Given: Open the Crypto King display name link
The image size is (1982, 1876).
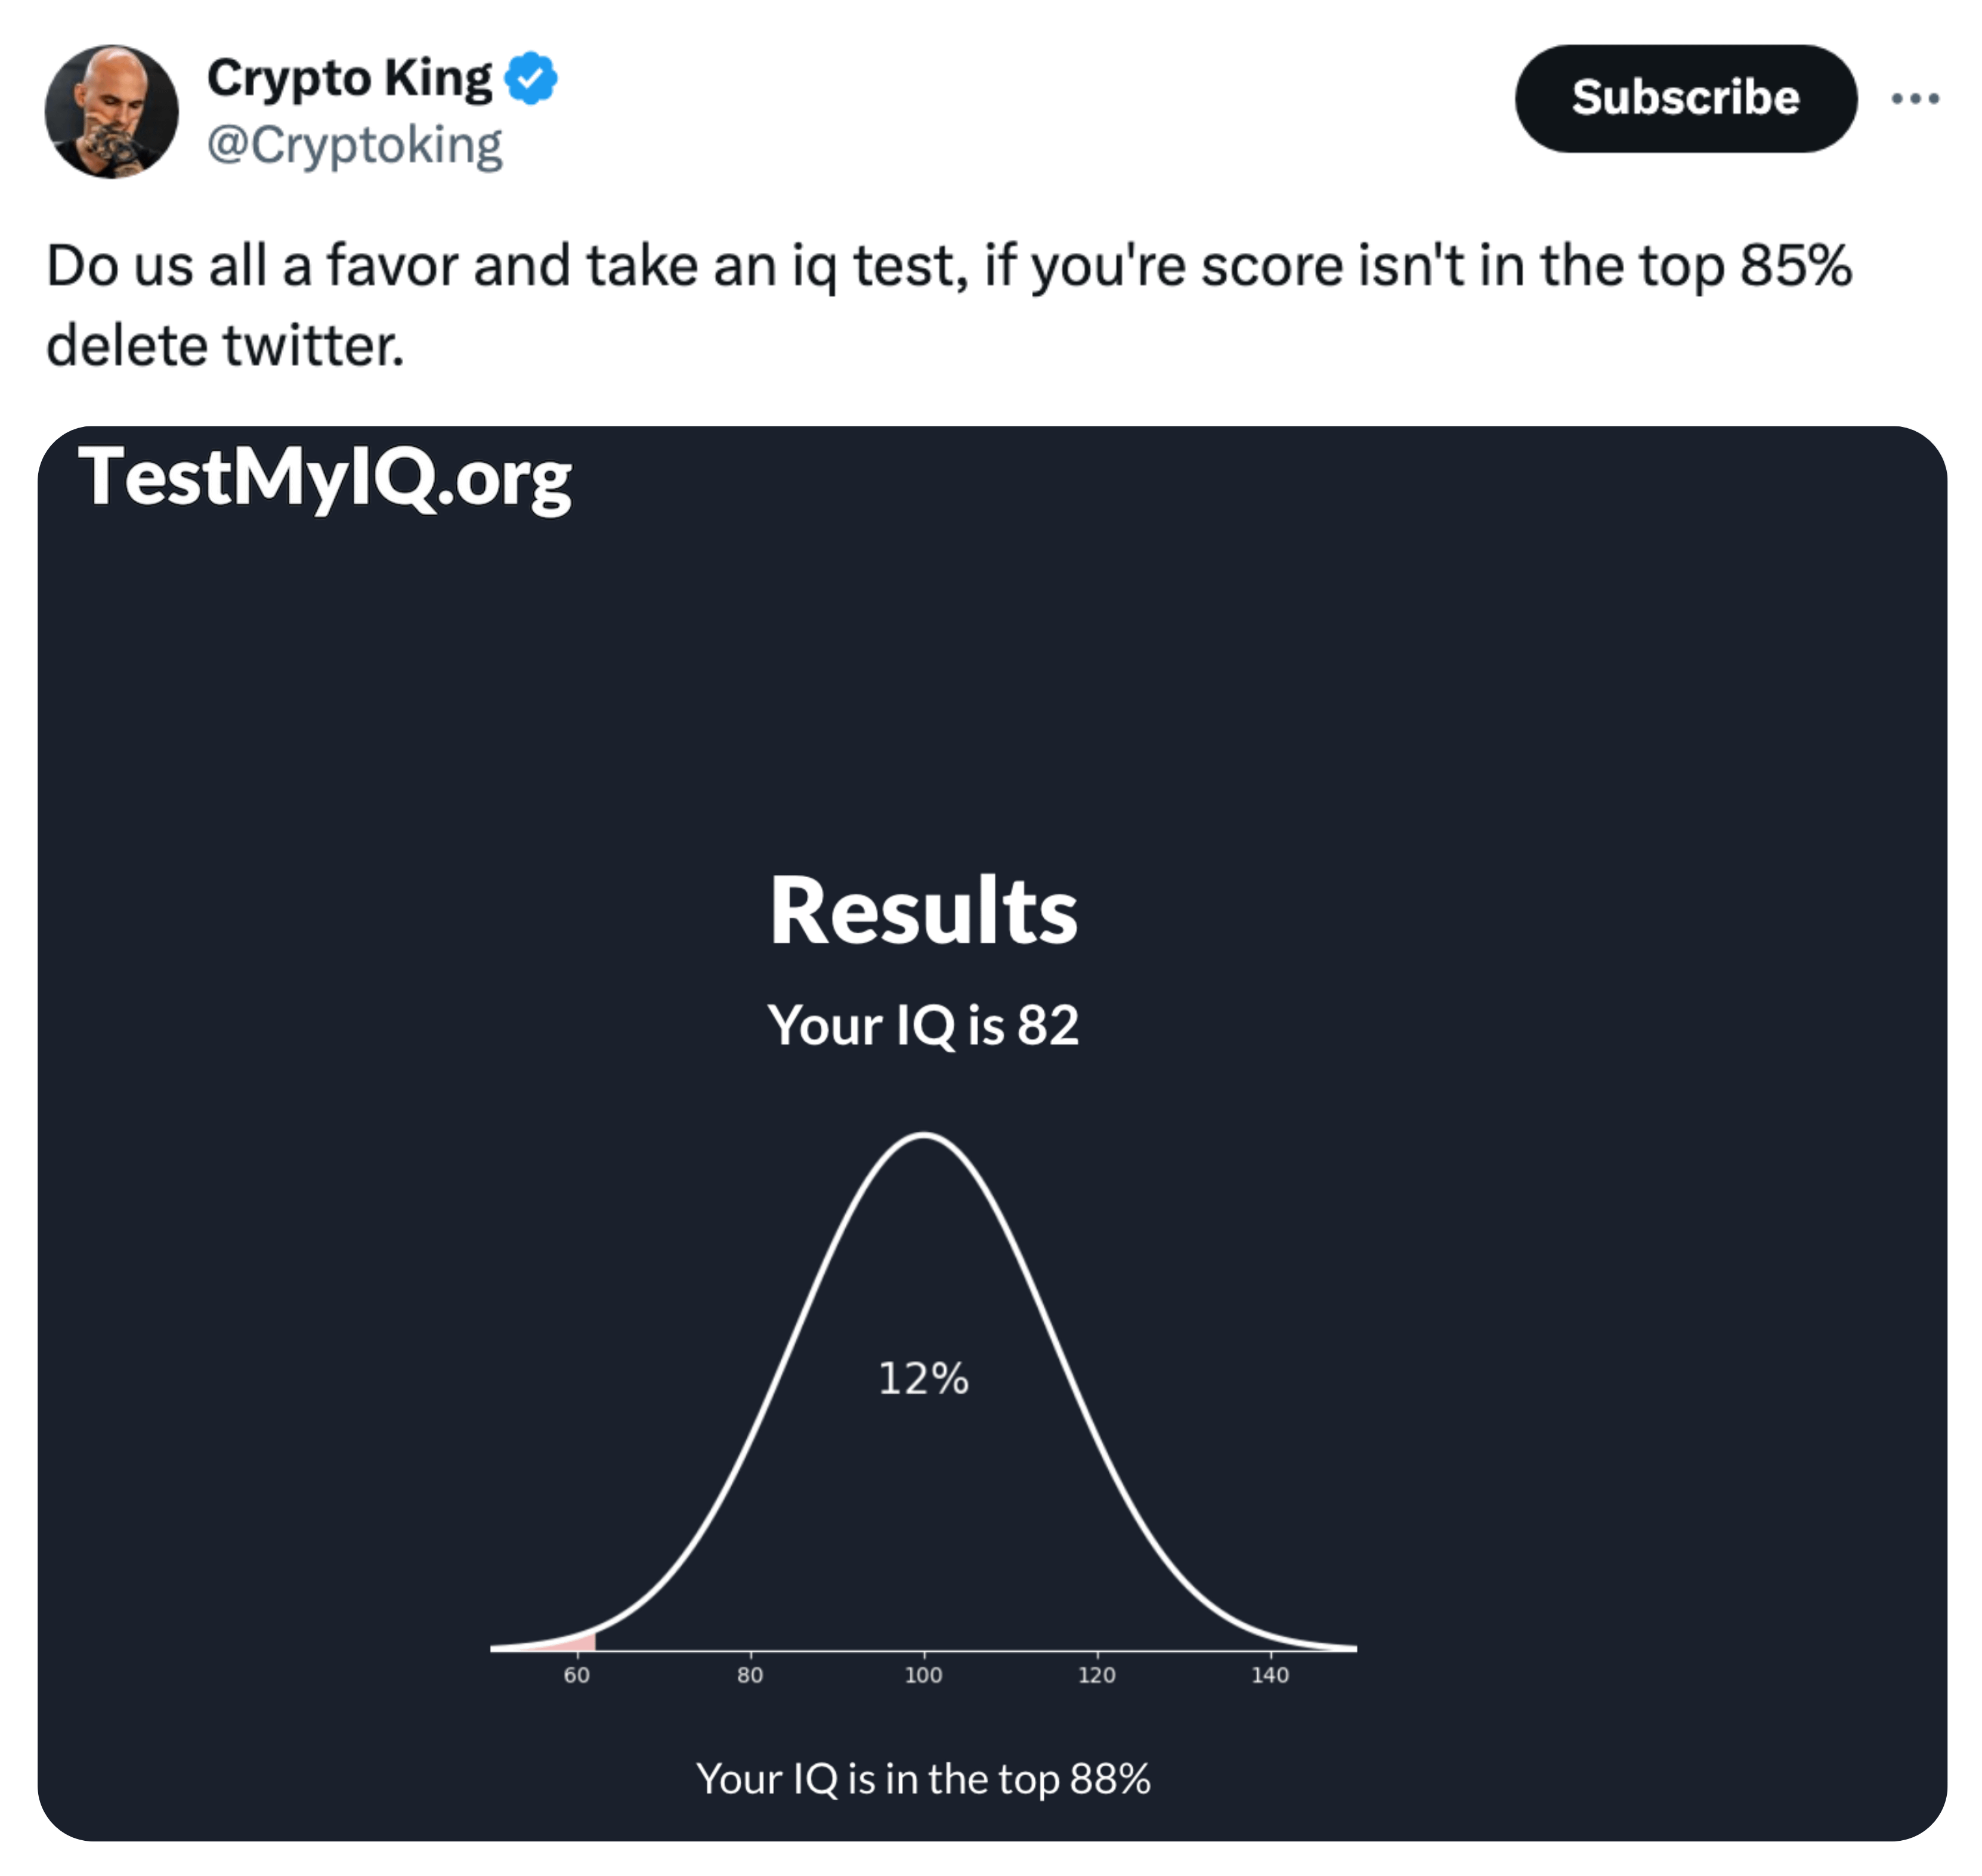Looking at the screenshot, I should (349, 78).
